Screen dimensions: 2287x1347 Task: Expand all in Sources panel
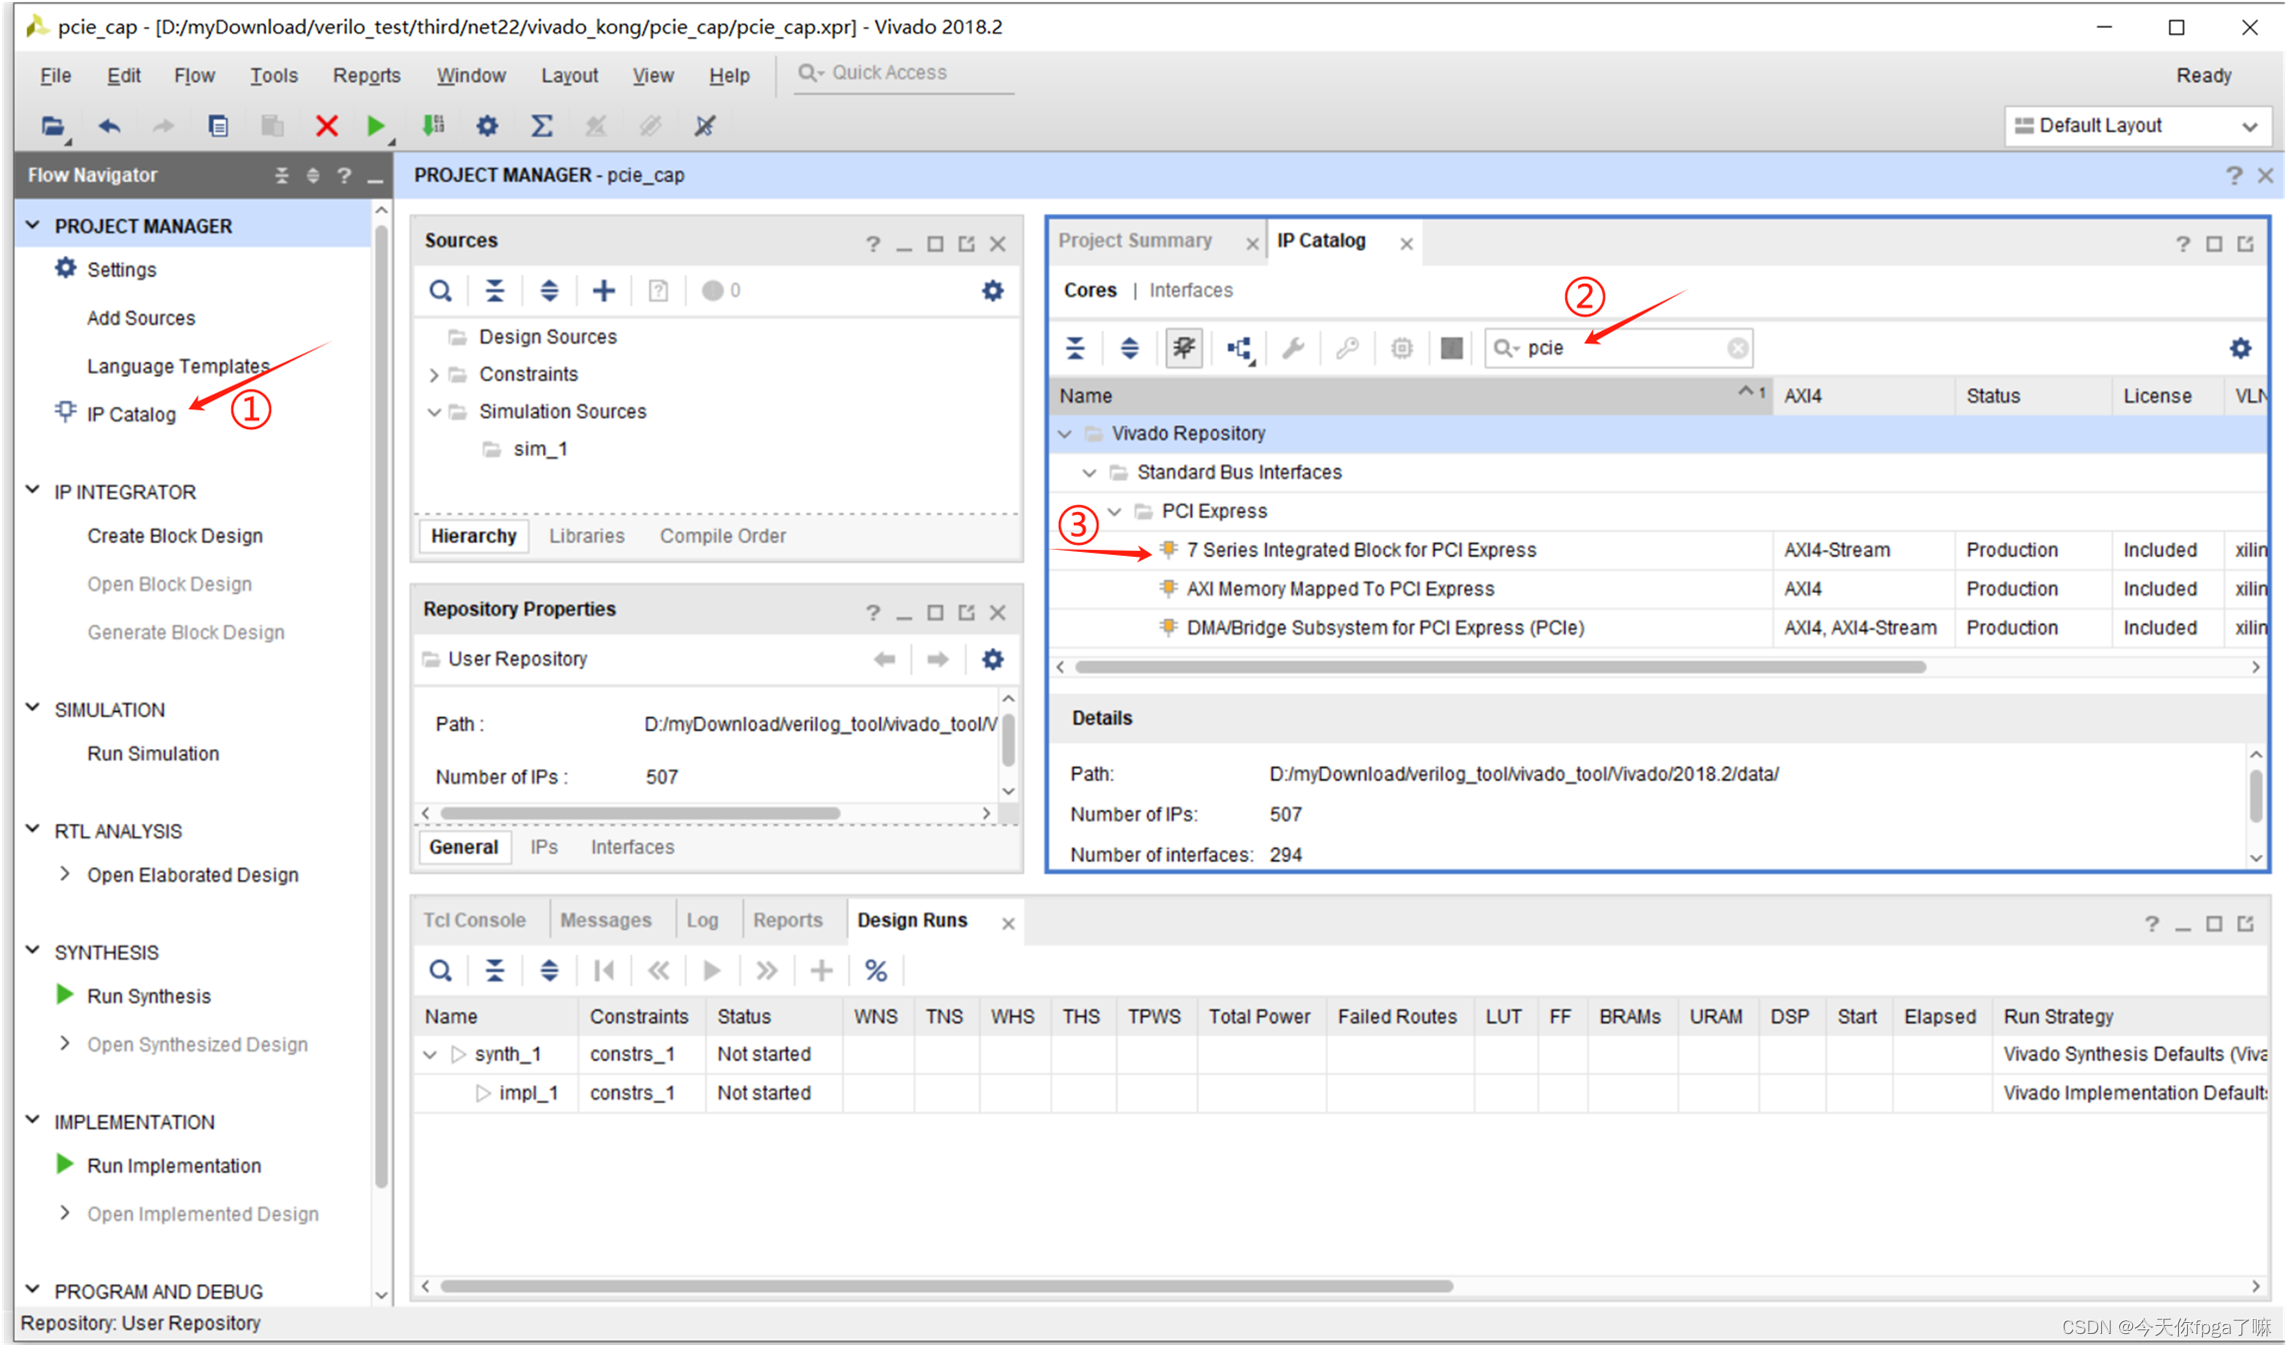point(549,291)
